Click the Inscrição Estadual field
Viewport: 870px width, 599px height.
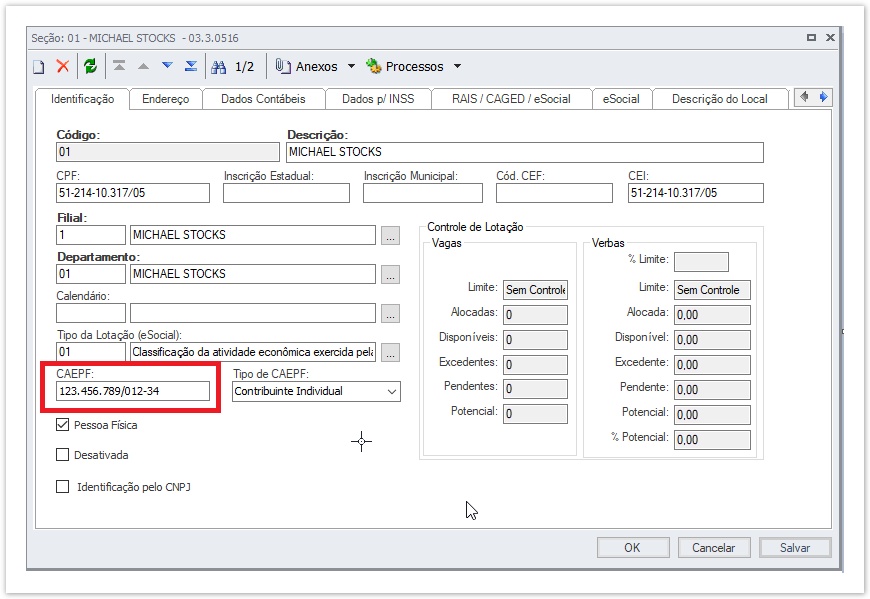tap(286, 192)
